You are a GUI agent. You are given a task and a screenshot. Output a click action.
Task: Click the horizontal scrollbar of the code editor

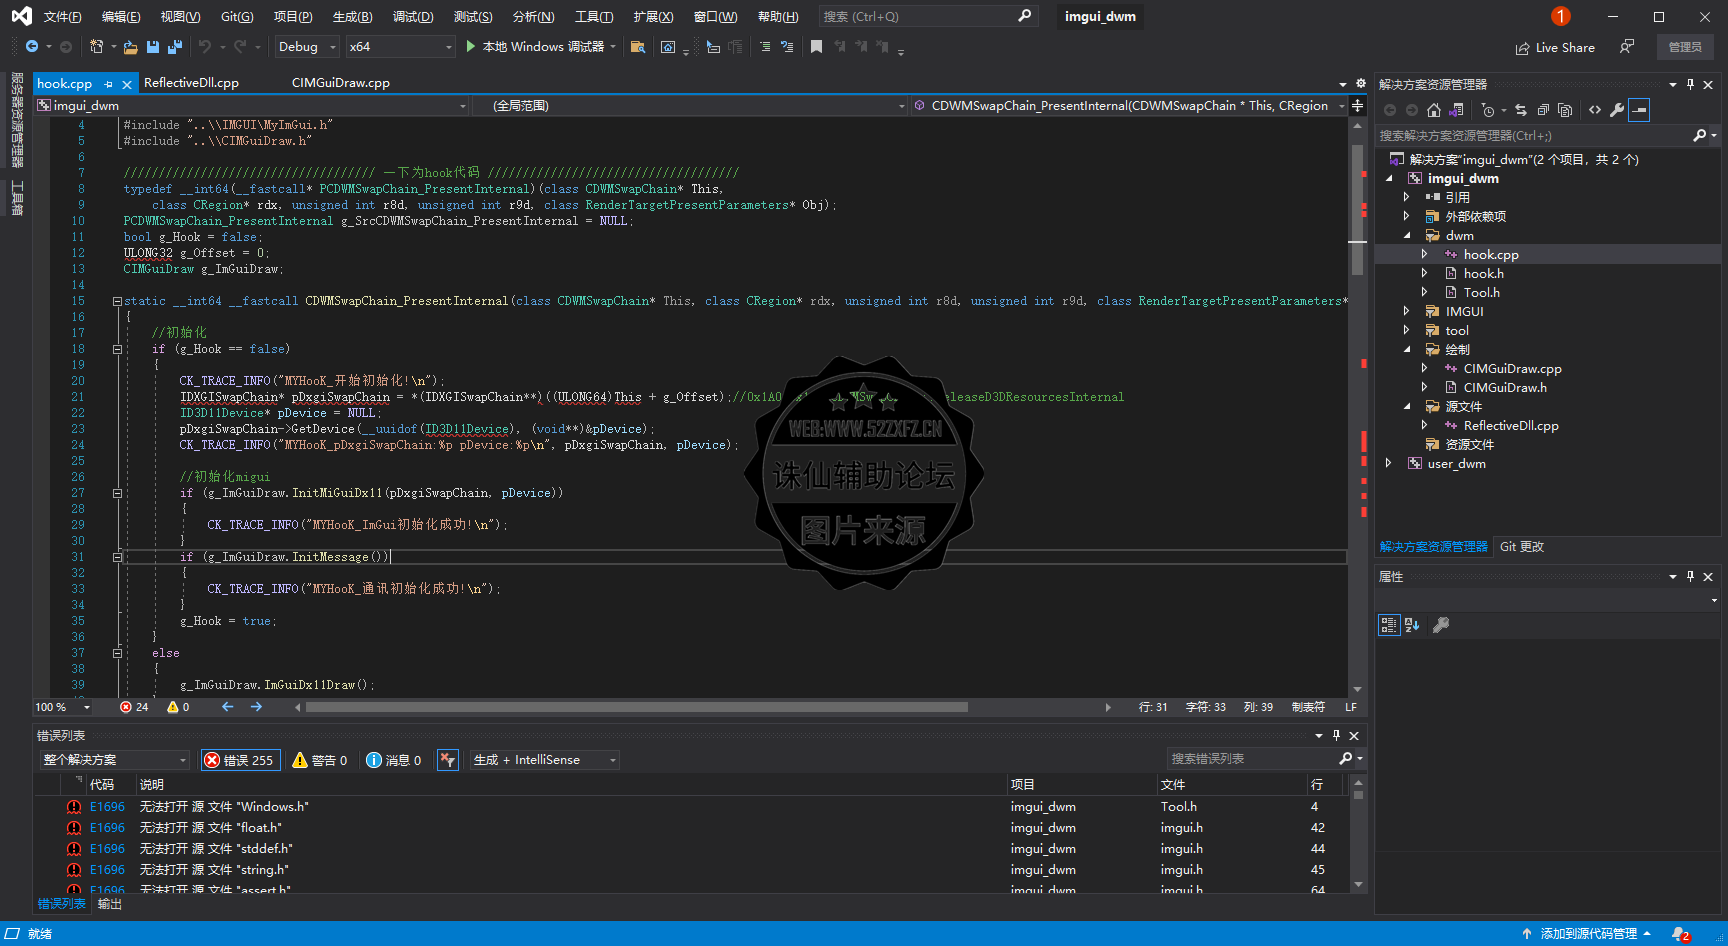coord(636,707)
